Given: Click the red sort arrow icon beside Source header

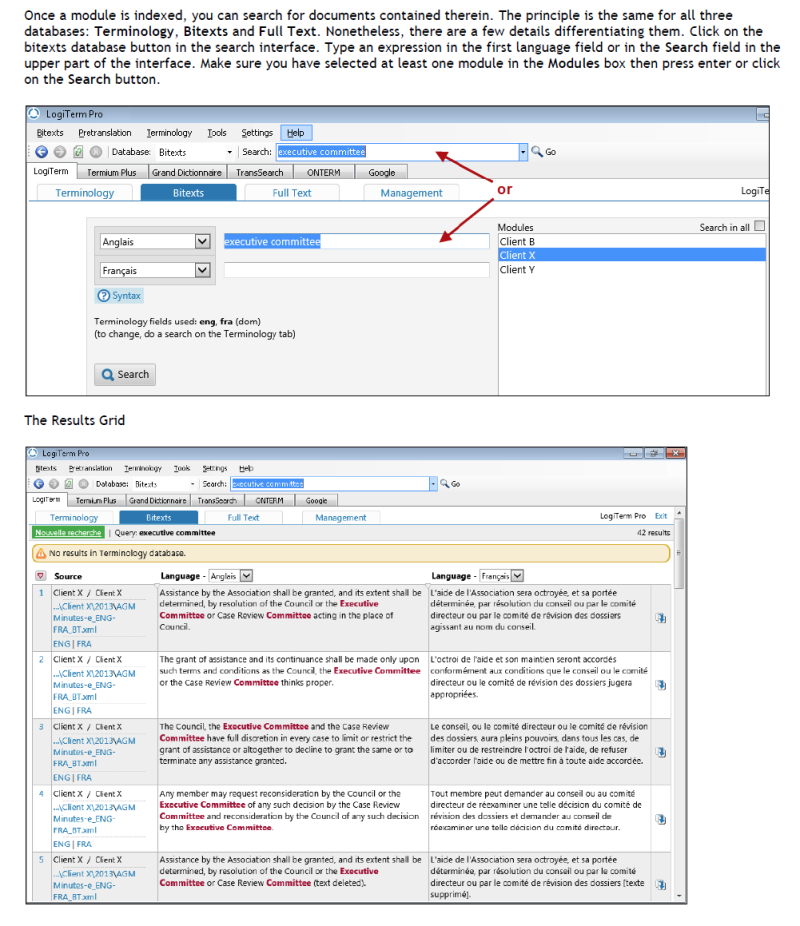Looking at the screenshot, I should pos(40,576).
